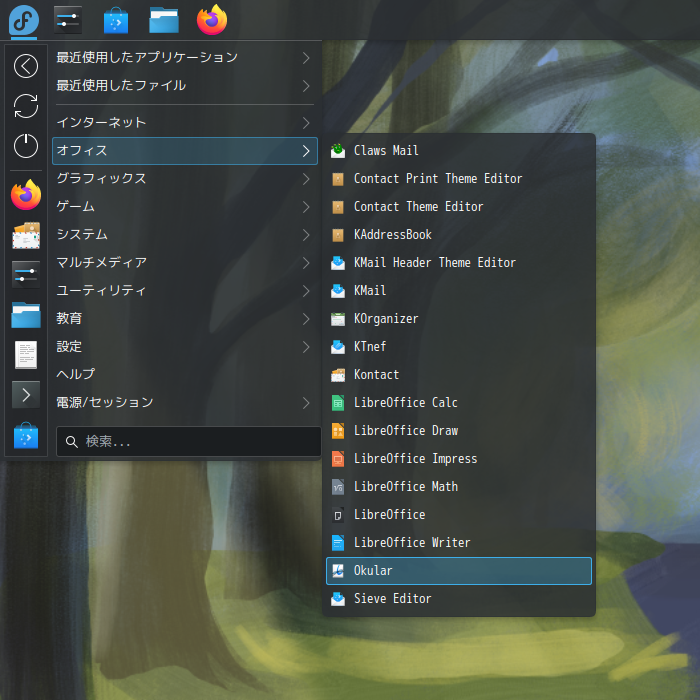This screenshot has width=700, height=700.
Task: Expand the マルチメディア submenu arrow
Action: [x=306, y=263]
